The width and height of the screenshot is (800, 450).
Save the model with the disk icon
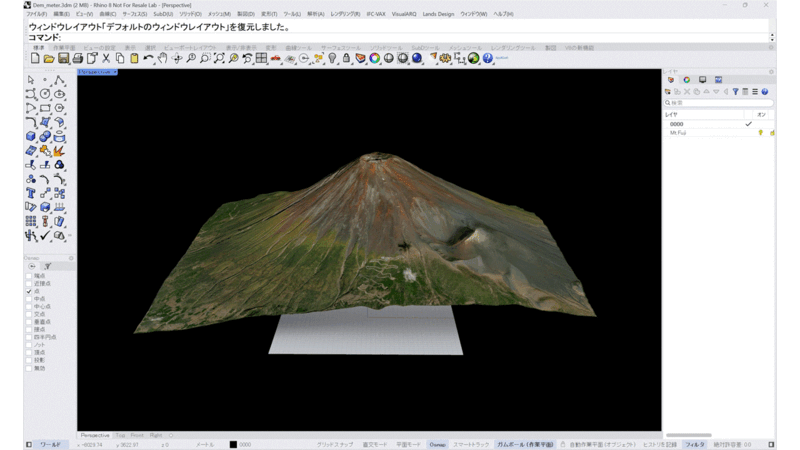coord(63,59)
